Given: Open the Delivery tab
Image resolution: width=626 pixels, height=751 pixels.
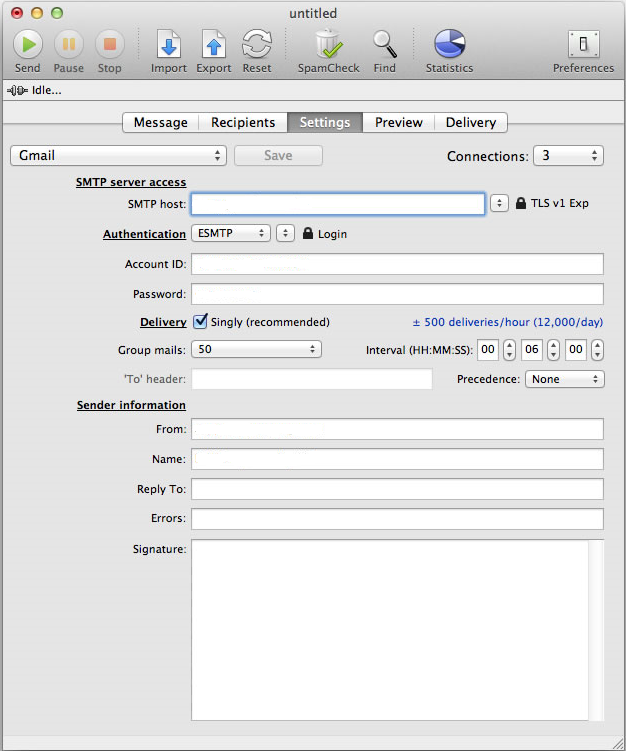Looking at the screenshot, I should click(470, 122).
